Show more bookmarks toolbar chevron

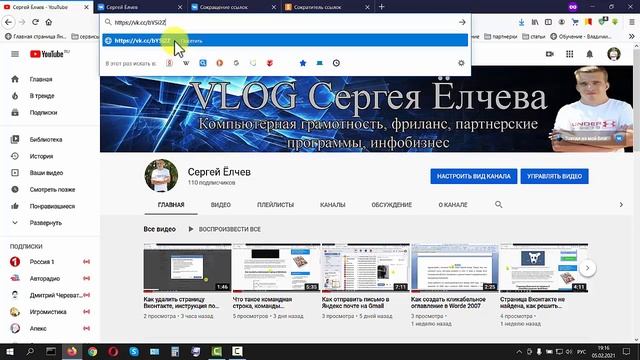(x=632, y=36)
